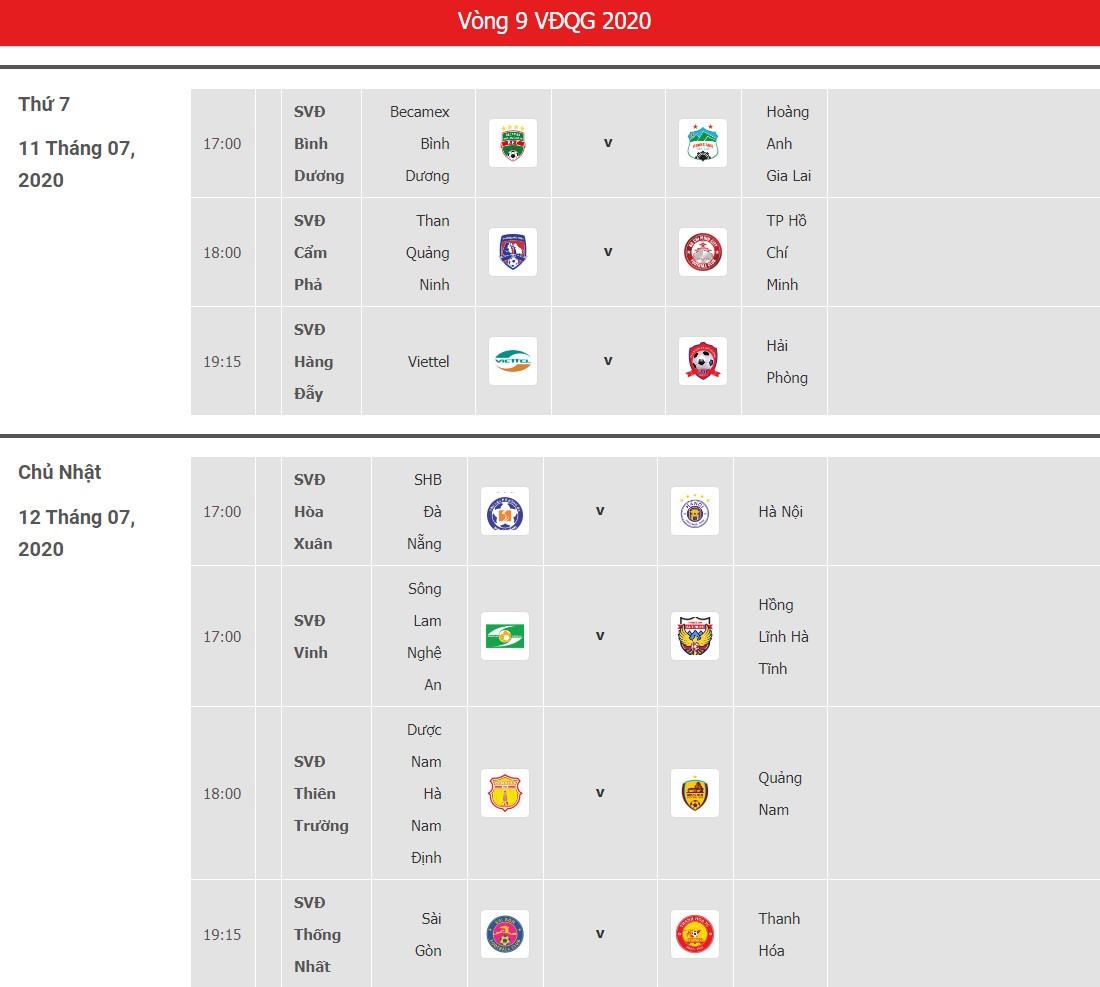Open the Hà Nội team name link
Screen dimensions: 1100x987
point(780,511)
